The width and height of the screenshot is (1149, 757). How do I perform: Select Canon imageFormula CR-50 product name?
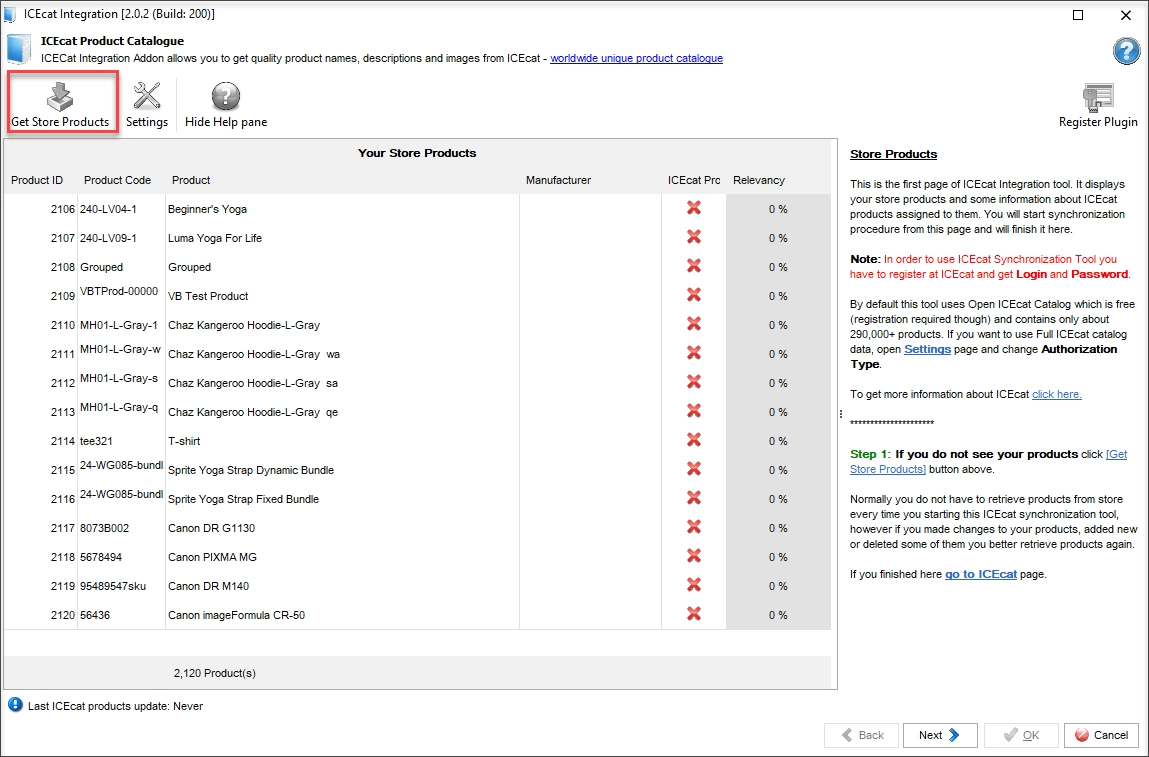pyautogui.click(x=236, y=615)
